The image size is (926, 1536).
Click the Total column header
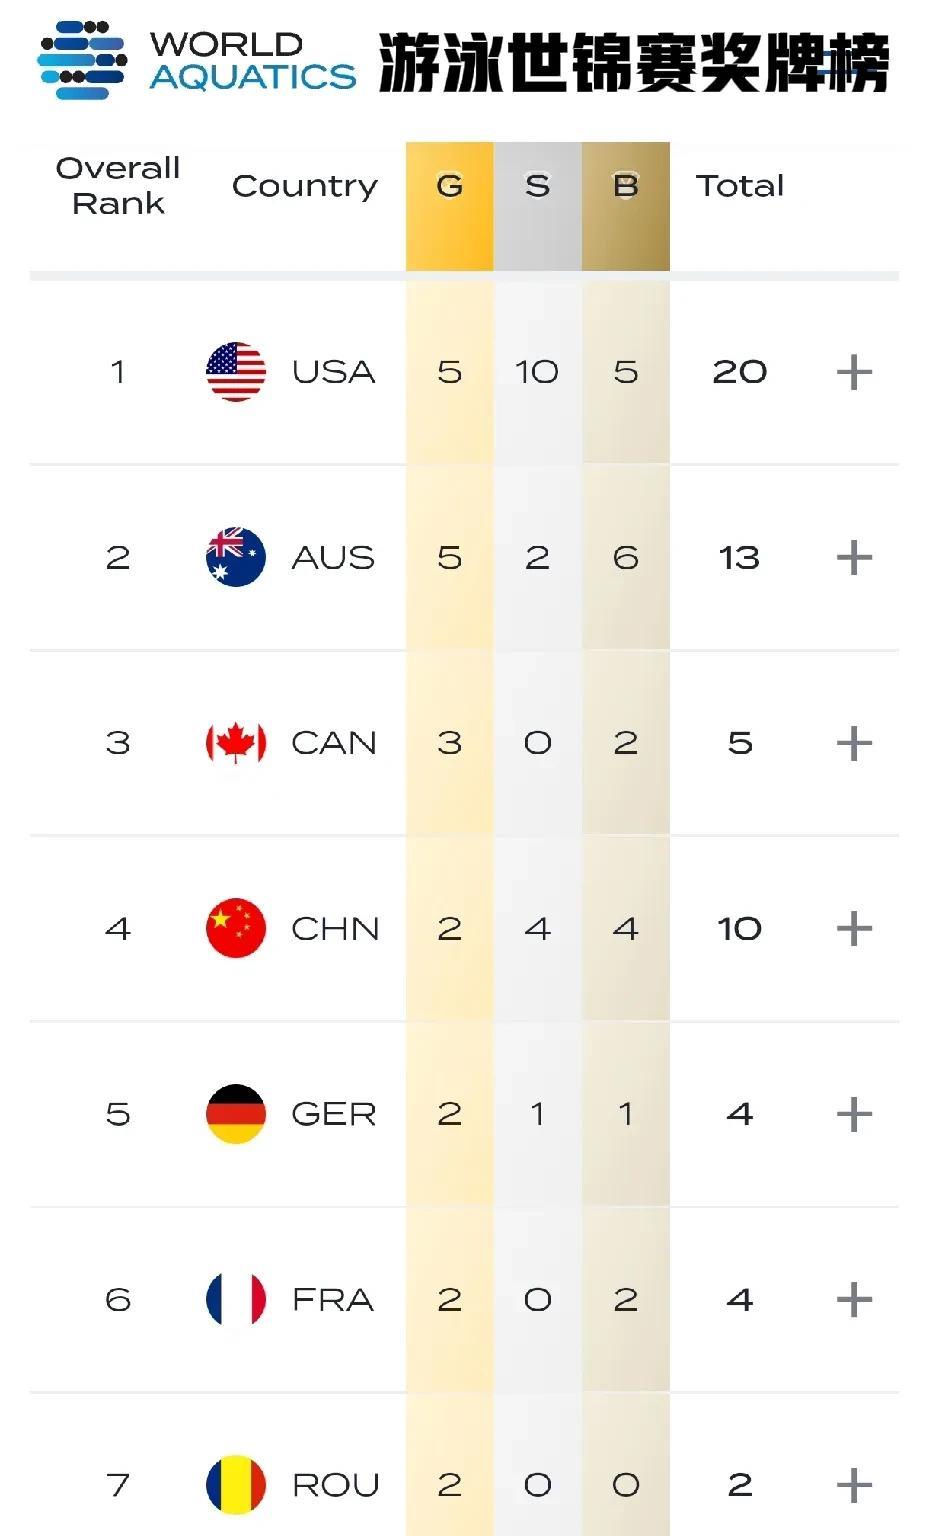740,186
